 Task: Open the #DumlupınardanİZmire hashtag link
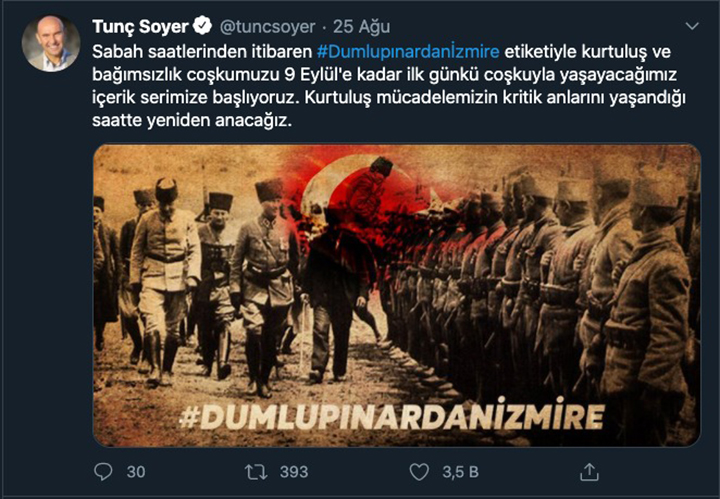click(408, 51)
